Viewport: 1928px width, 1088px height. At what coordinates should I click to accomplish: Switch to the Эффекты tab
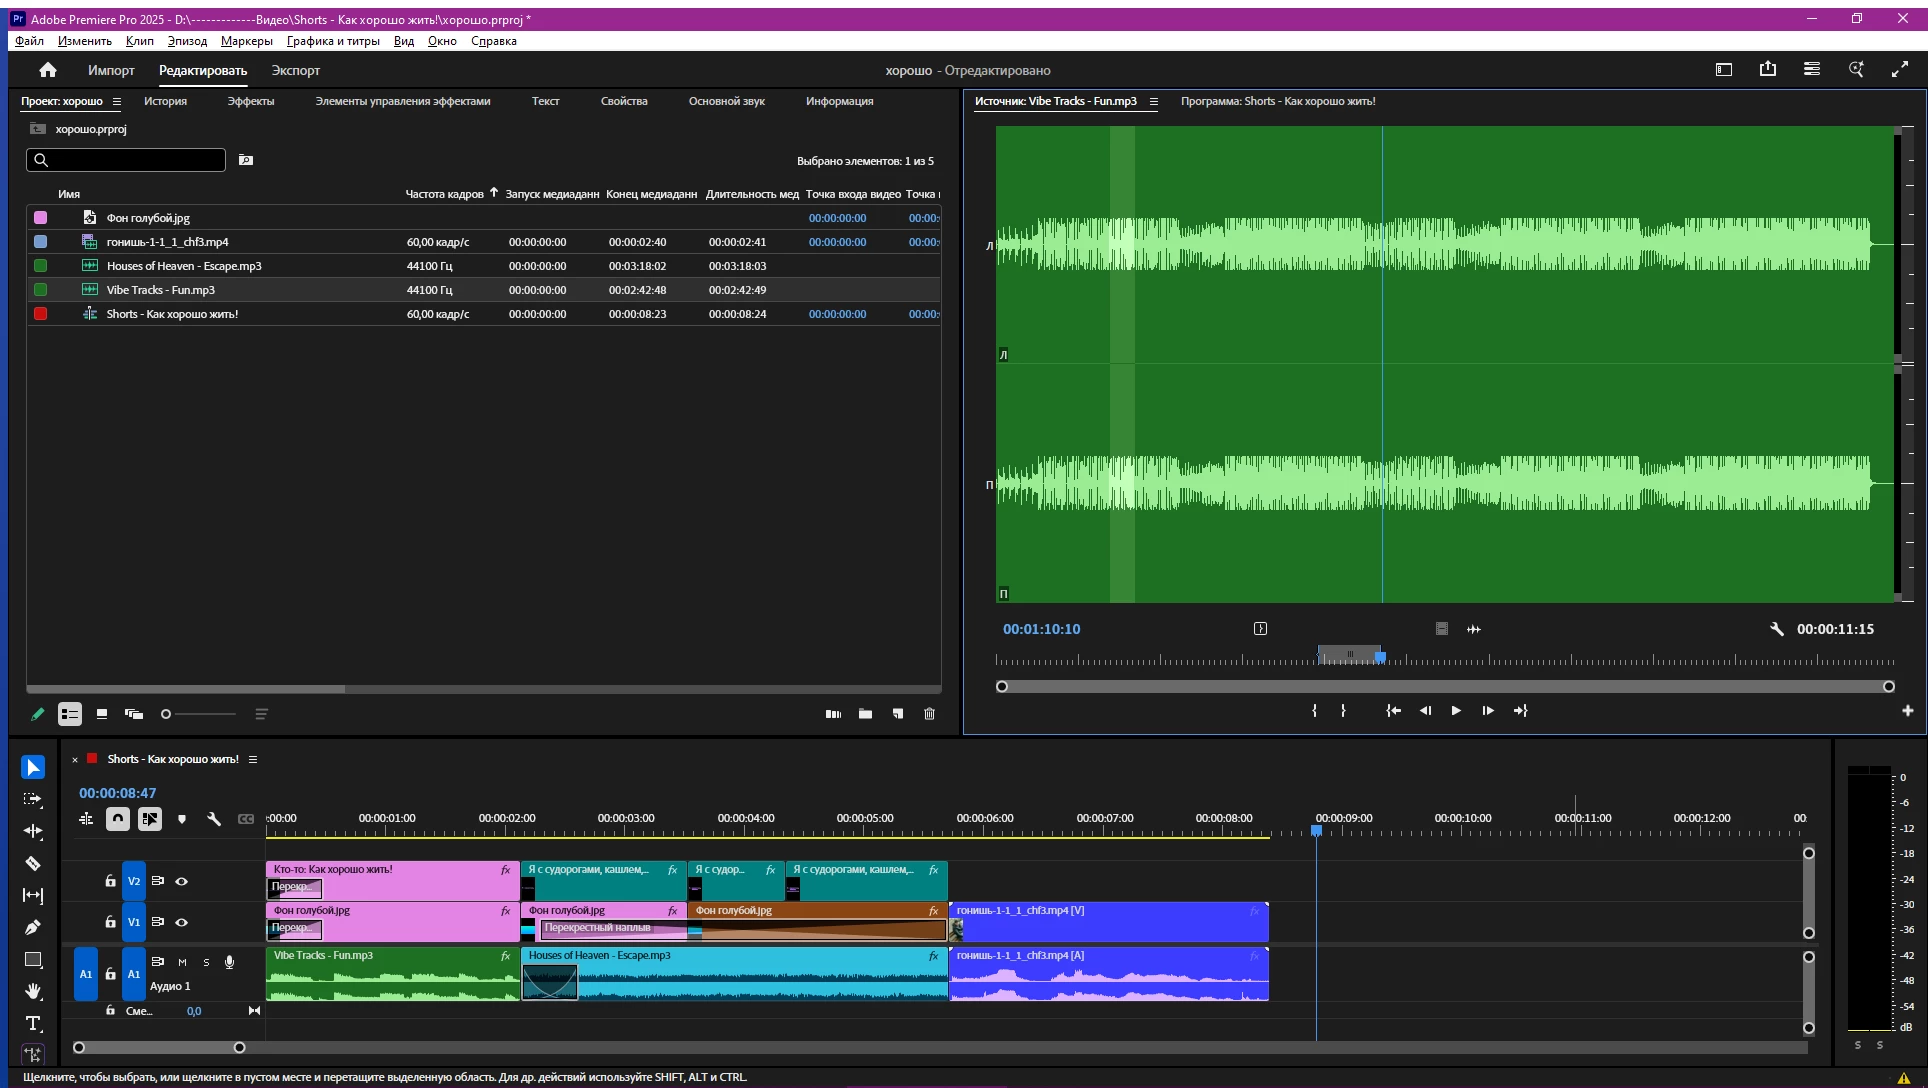[x=250, y=101]
